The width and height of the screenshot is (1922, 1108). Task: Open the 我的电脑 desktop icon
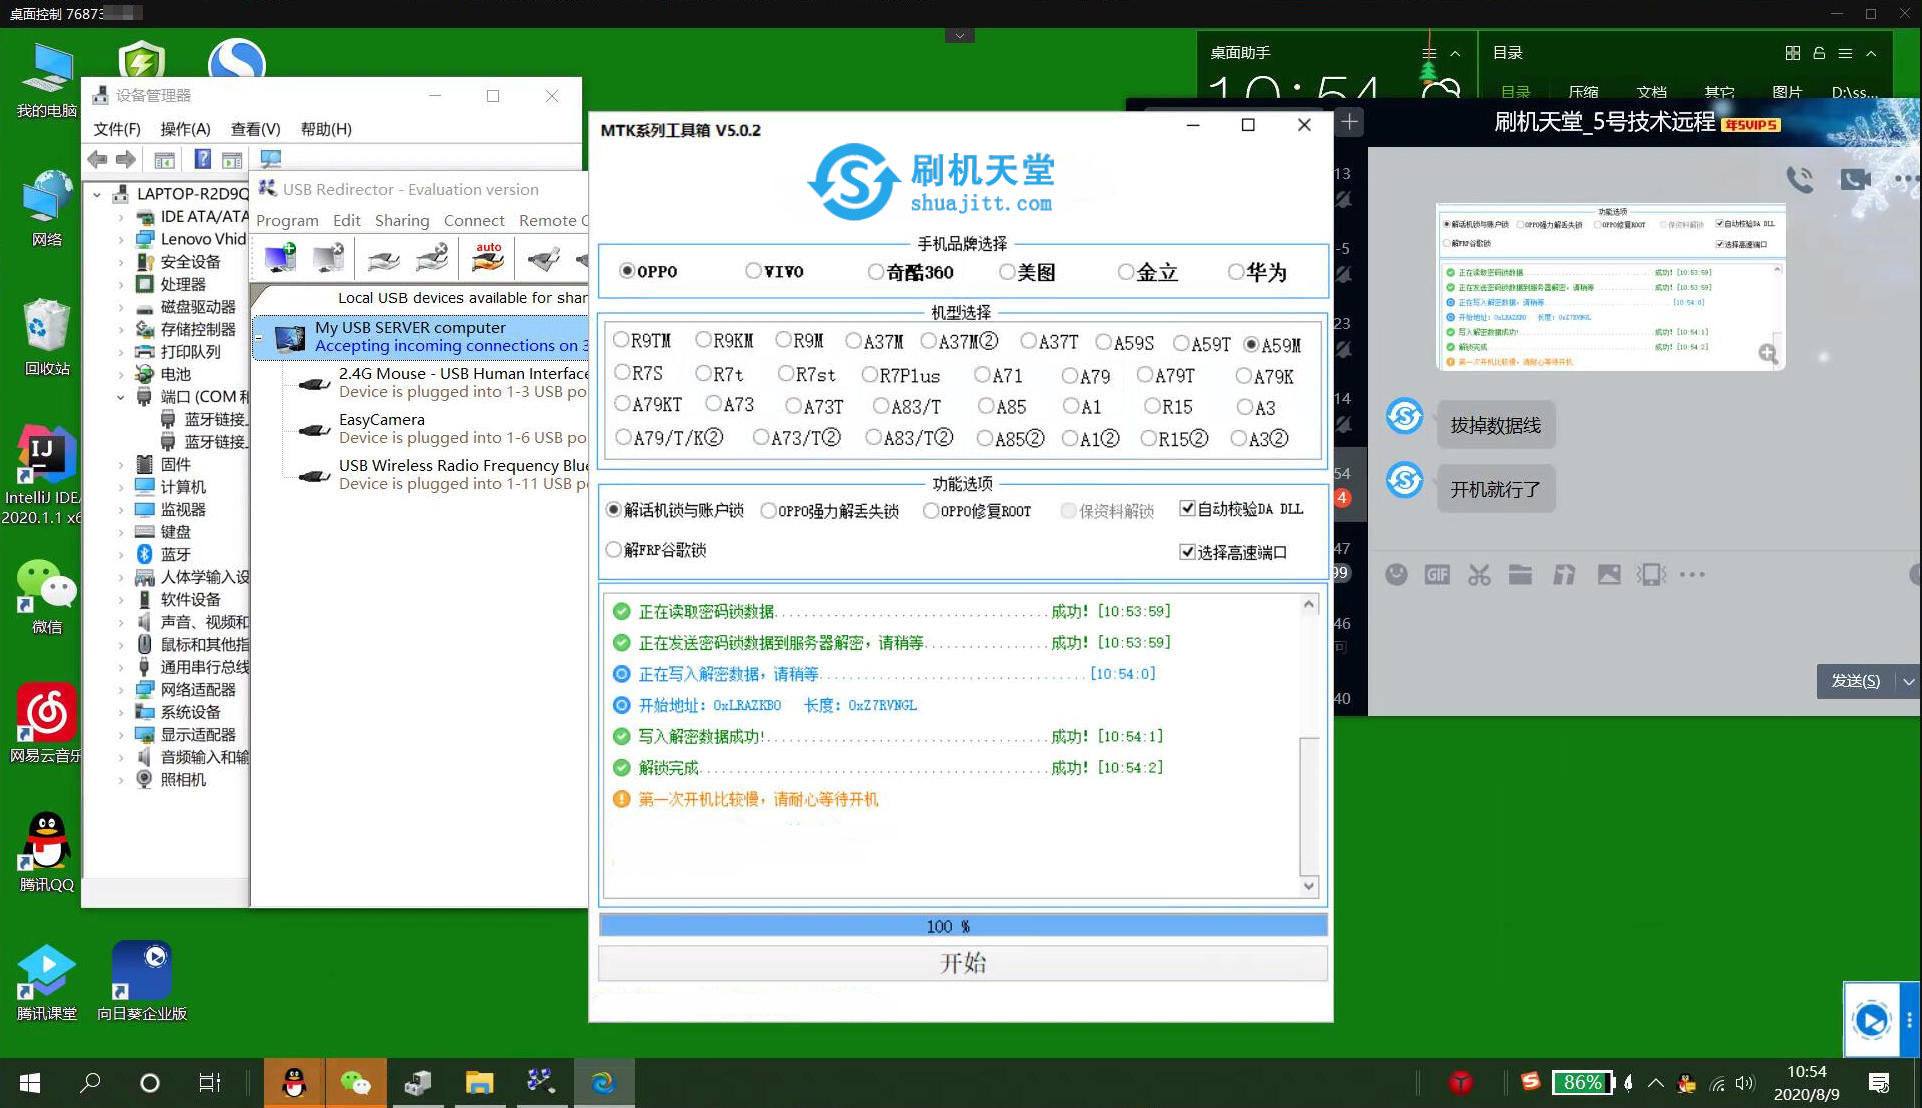46,80
